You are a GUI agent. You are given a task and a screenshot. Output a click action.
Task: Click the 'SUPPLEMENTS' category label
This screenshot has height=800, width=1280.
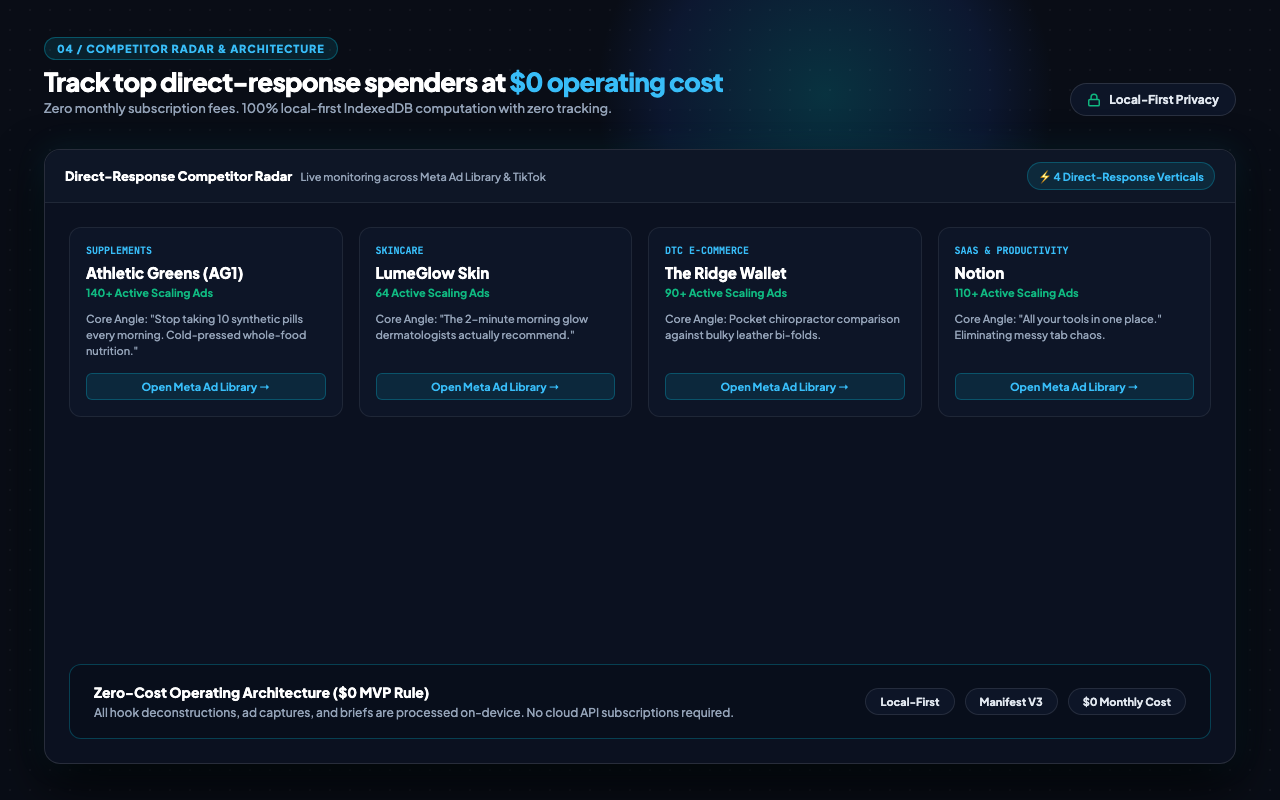119,251
